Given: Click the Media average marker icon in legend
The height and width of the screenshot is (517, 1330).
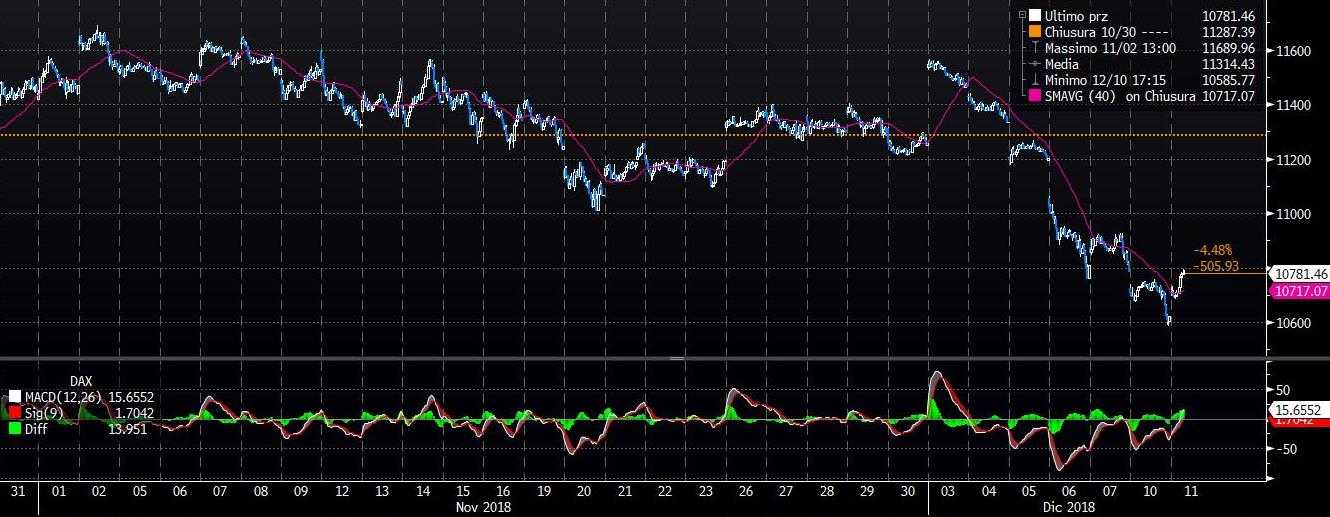Looking at the screenshot, I should 1034,64.
